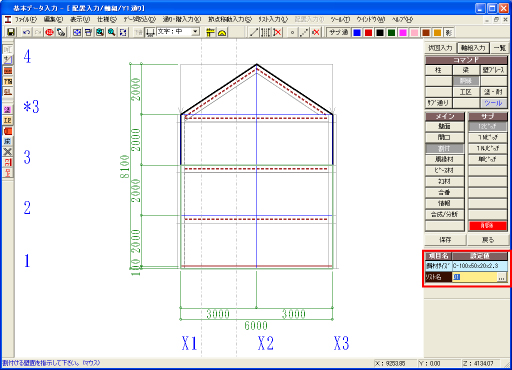This screenshot has width=512, height=370.
Task: Toggle the サブ通 button in toolbar
Action: [x=338, y=32]
